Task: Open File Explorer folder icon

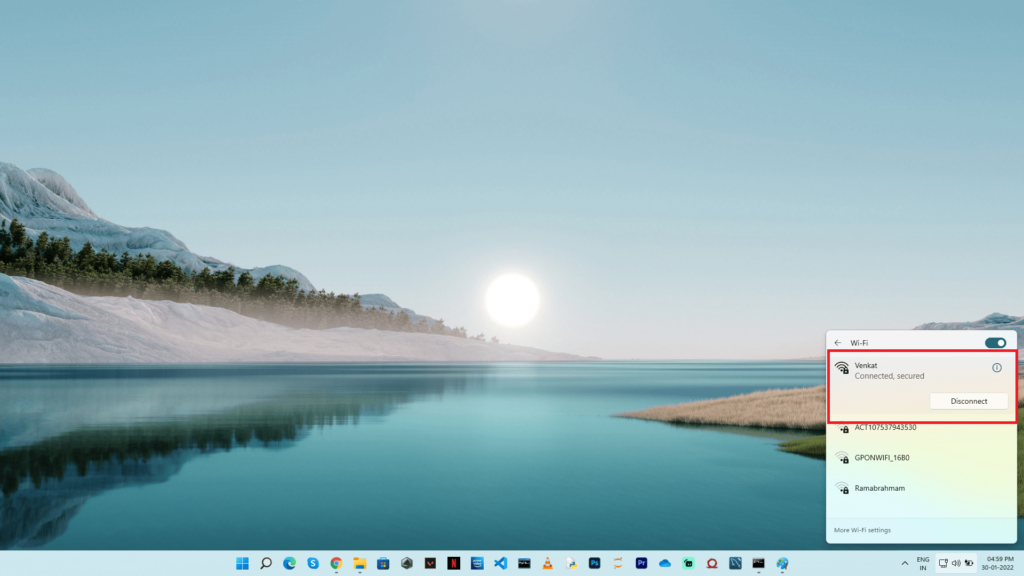Action: point(360,563)
